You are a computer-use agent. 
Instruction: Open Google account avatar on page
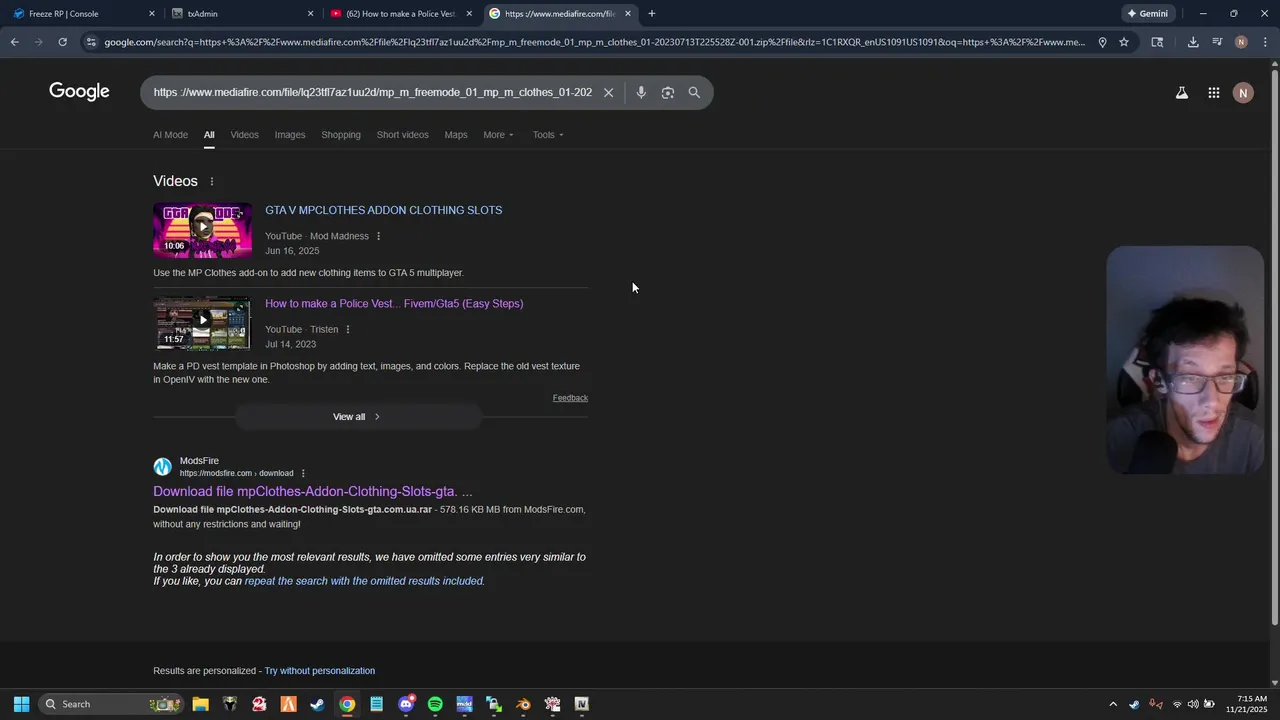click(1243, 93)
